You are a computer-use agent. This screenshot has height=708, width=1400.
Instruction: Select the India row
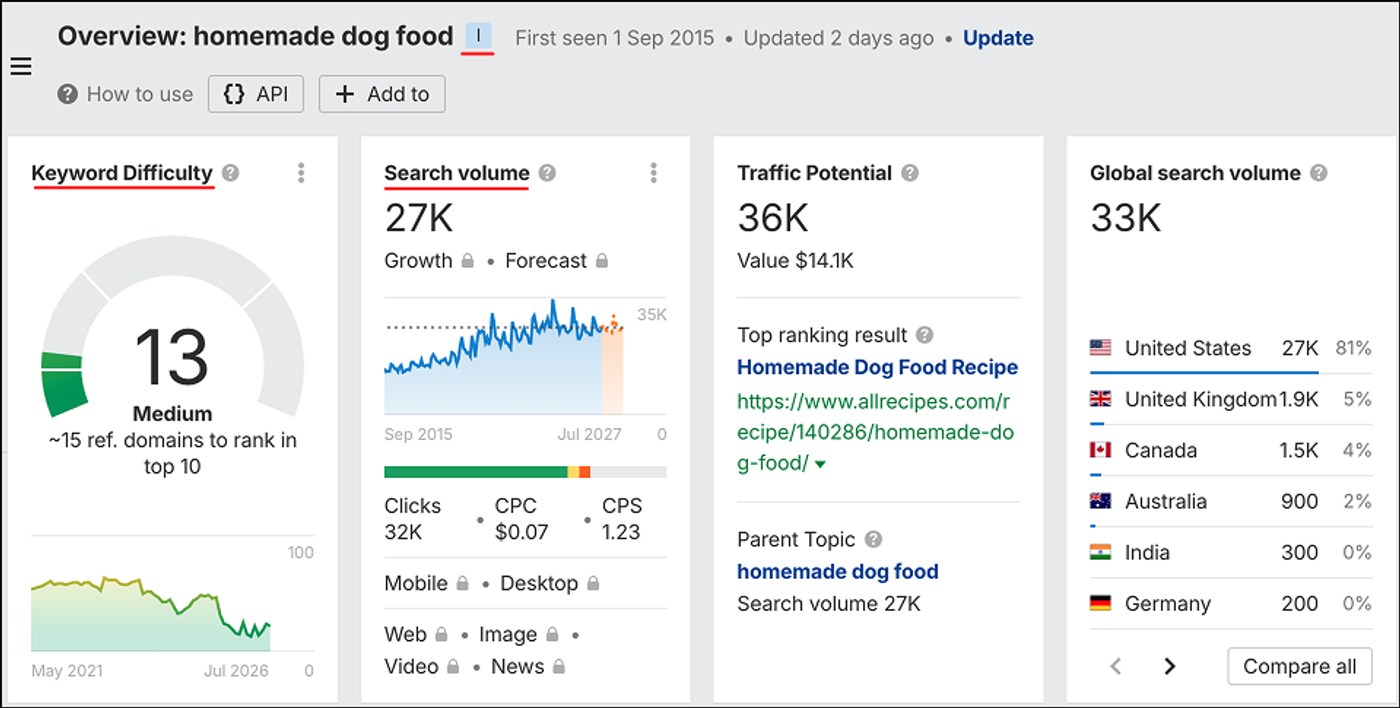1230,552
